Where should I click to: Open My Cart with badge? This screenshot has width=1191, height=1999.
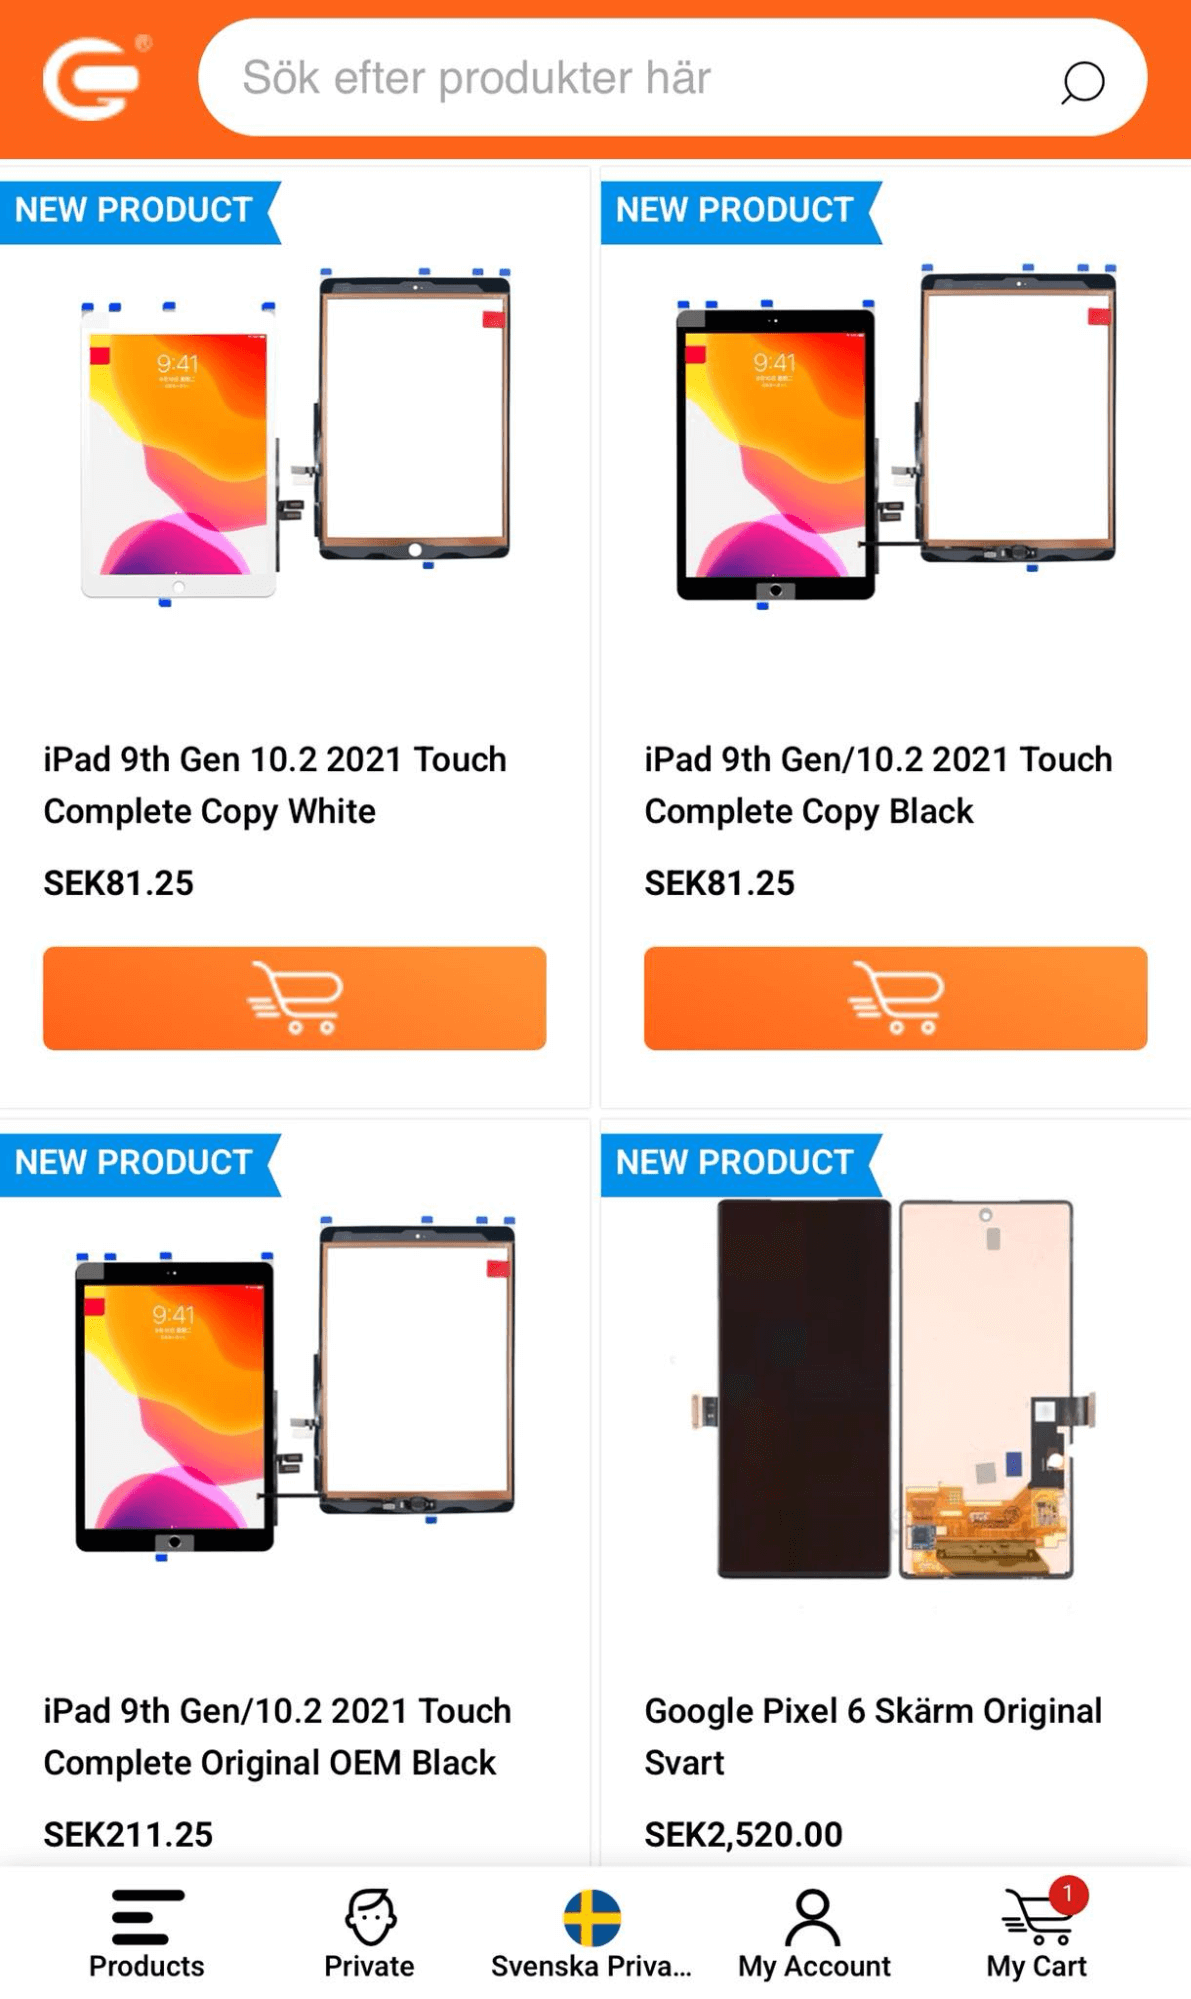1037,1934
